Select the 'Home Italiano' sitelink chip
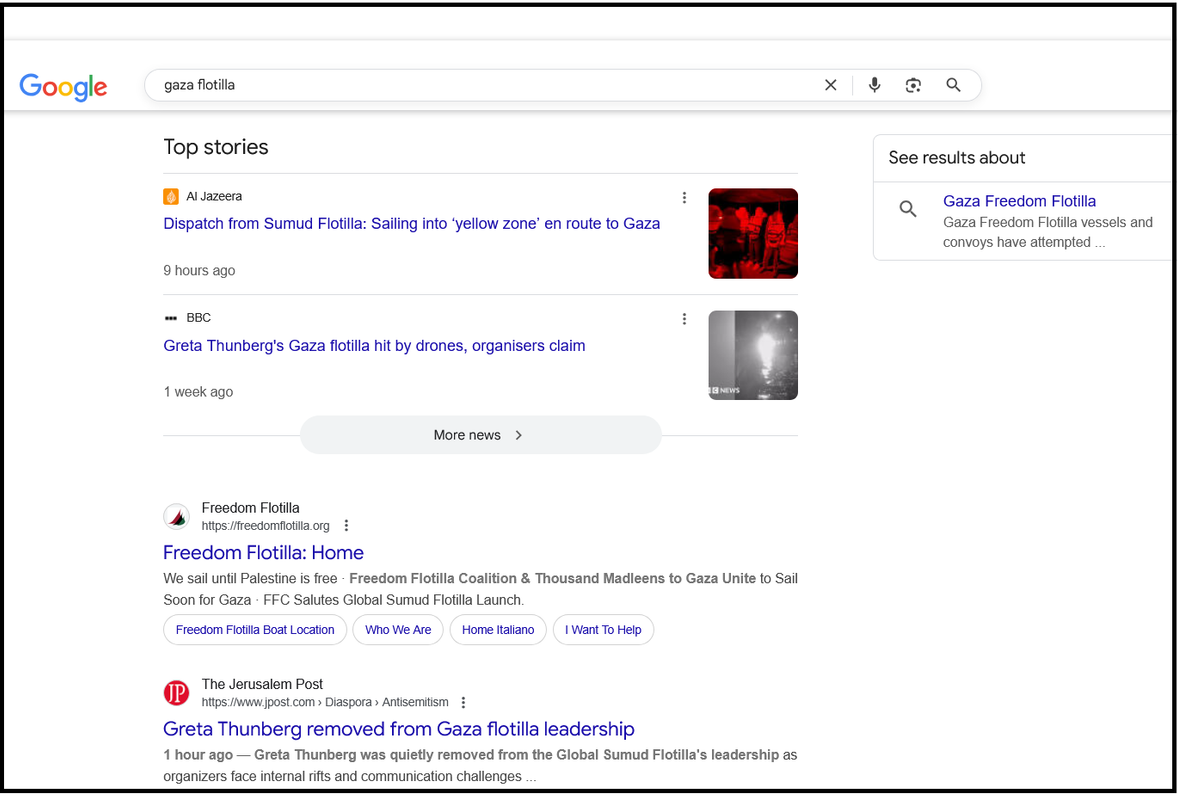 498,629
